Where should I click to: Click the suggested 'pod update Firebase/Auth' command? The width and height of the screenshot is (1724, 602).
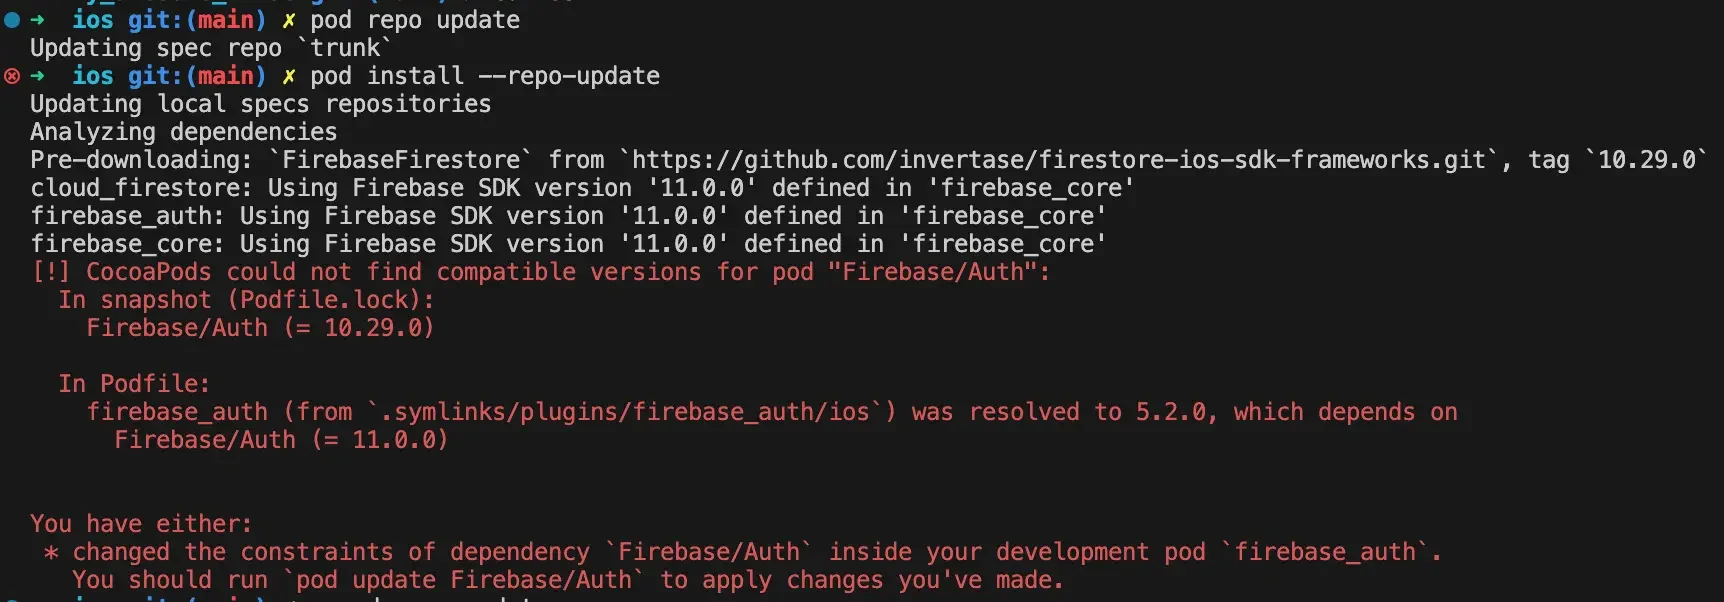click(x=464, y=580)
